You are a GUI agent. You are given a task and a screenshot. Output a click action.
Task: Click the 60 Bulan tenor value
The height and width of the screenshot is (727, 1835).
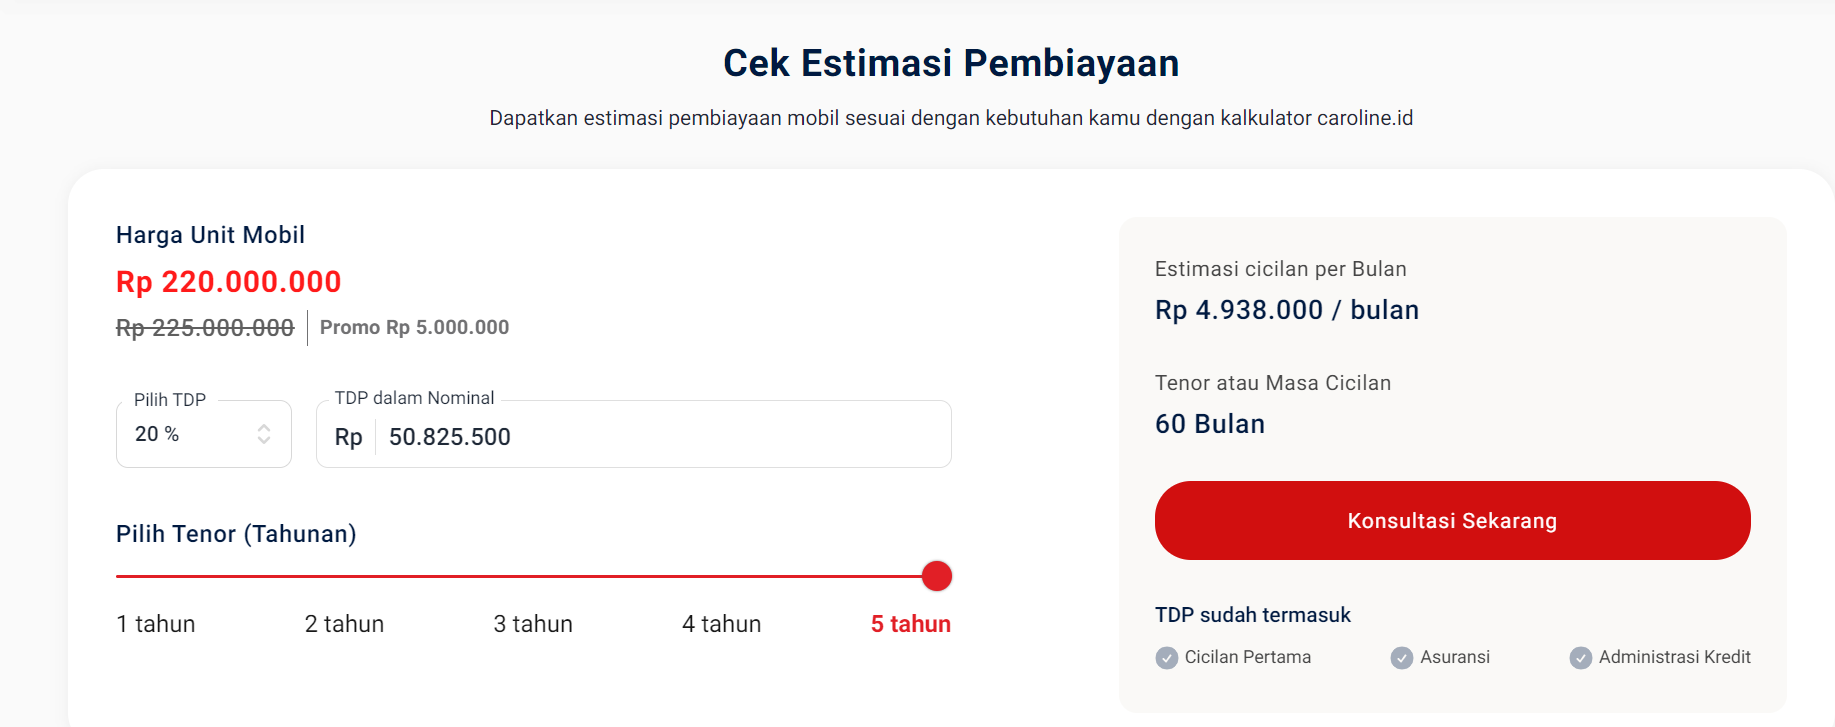click(x=1209, y=424)
